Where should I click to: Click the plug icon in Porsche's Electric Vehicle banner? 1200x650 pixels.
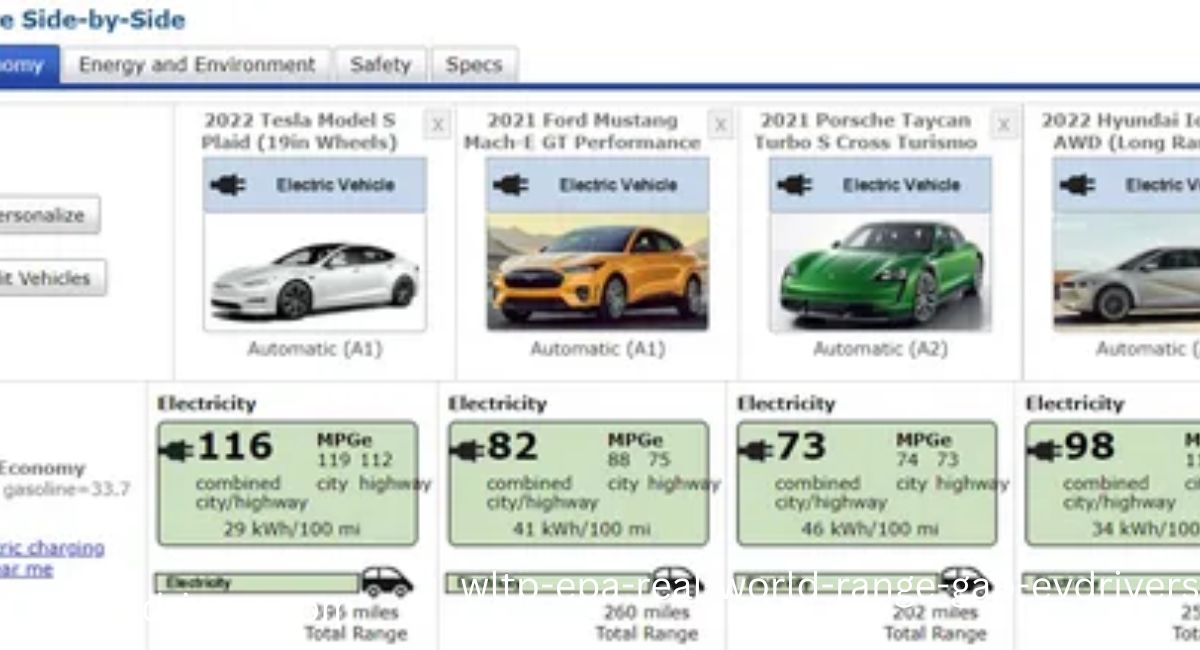click(794, 185)
